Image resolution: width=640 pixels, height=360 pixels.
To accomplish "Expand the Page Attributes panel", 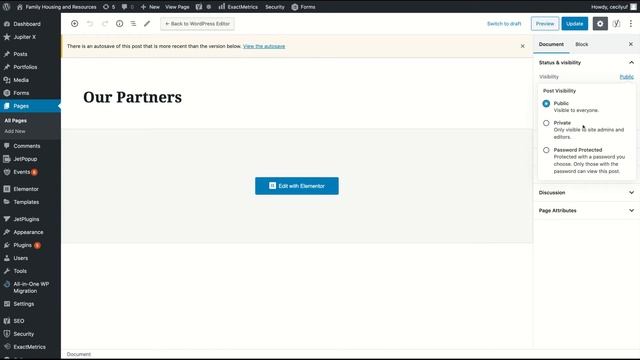I will pyautogui.click(x=587, y=211).
